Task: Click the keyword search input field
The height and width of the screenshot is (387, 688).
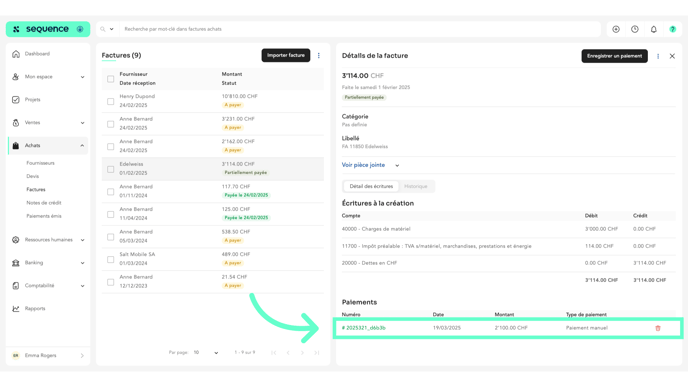Action: coord(360,29)
